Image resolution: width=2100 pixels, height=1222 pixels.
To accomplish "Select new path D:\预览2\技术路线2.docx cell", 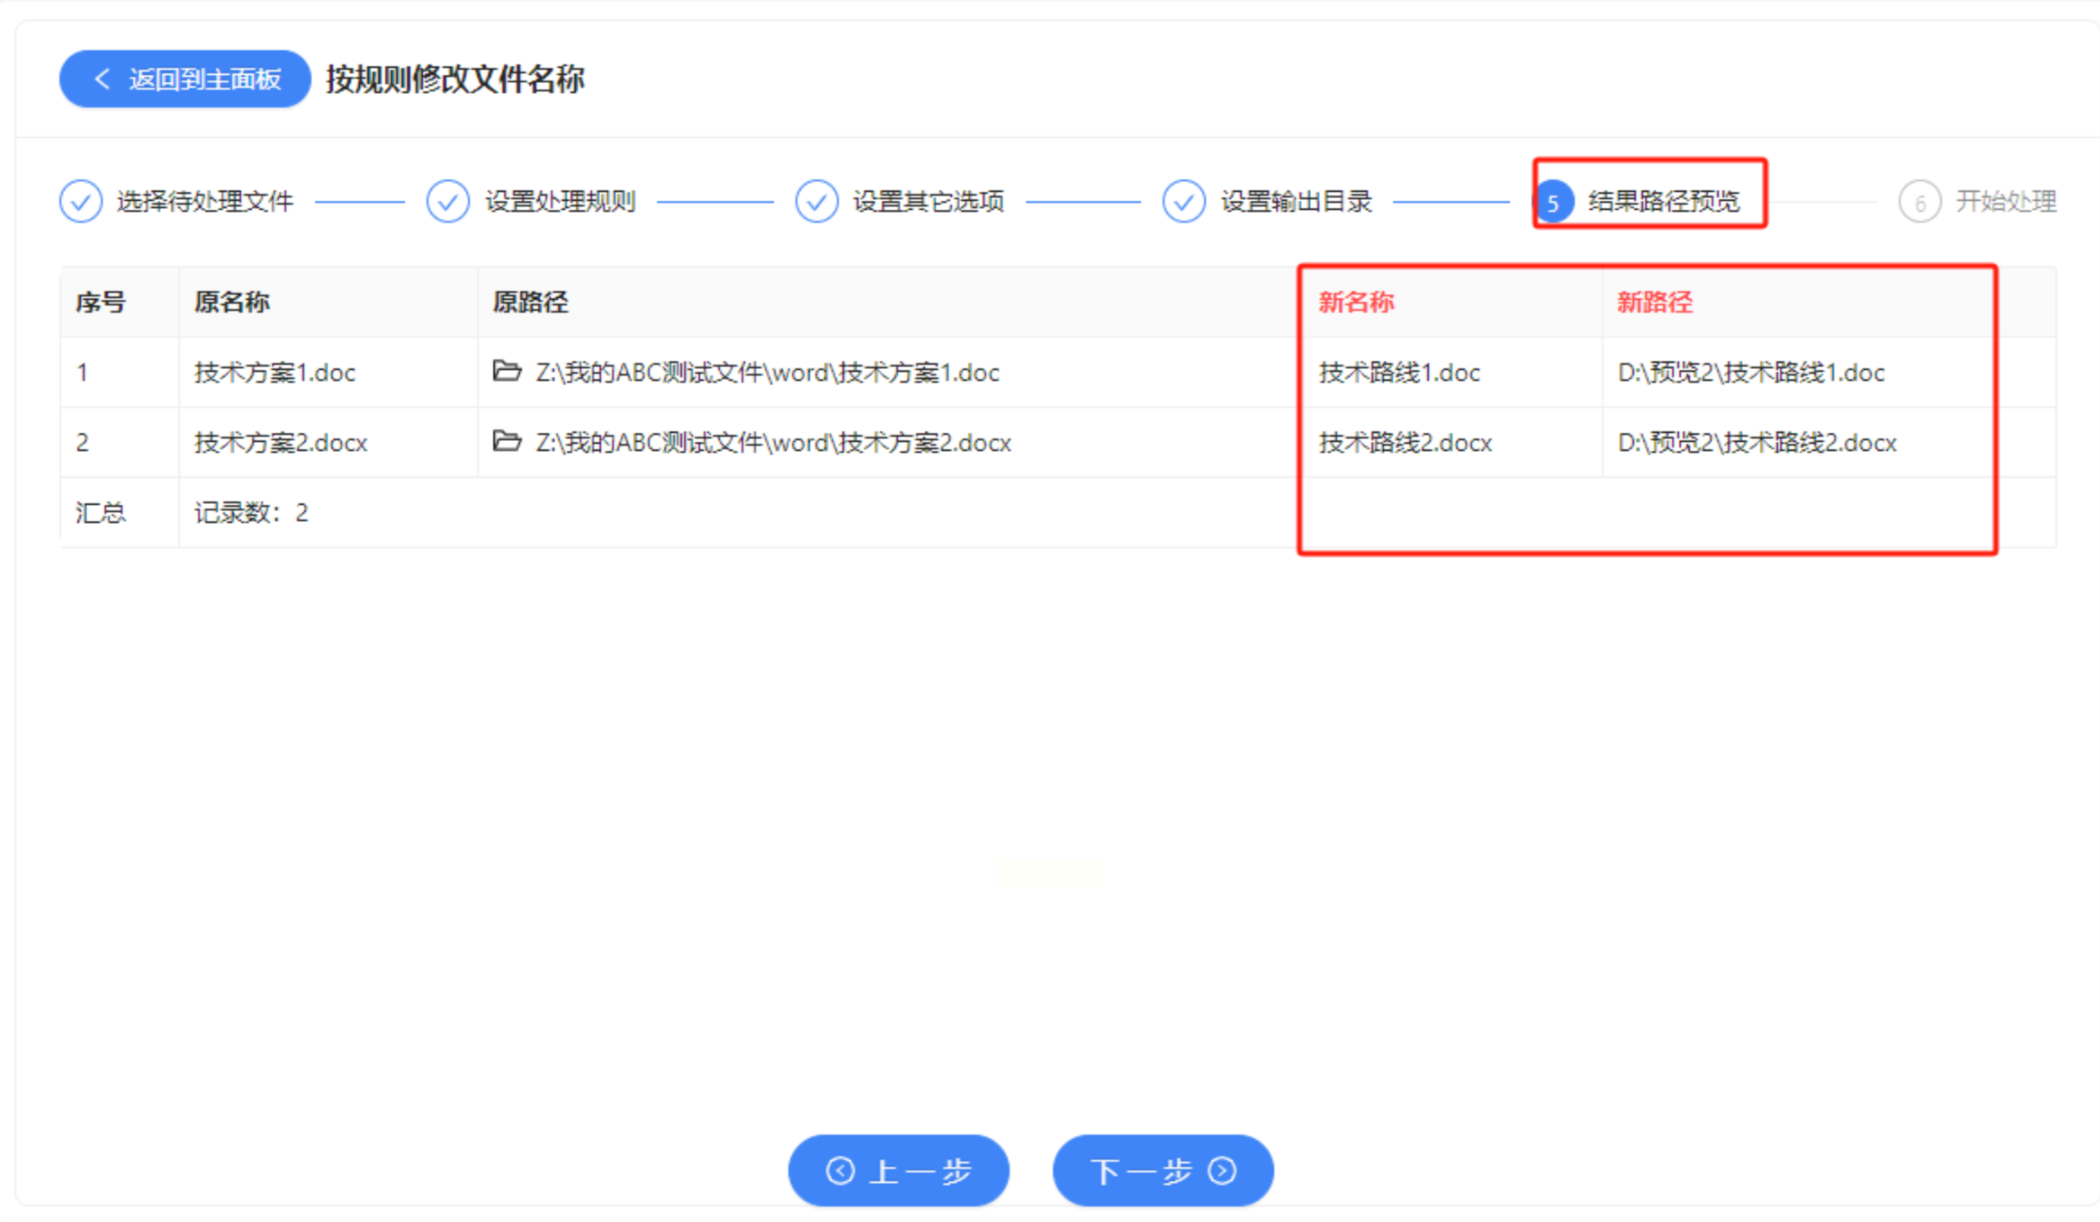I will [1757, 443].
